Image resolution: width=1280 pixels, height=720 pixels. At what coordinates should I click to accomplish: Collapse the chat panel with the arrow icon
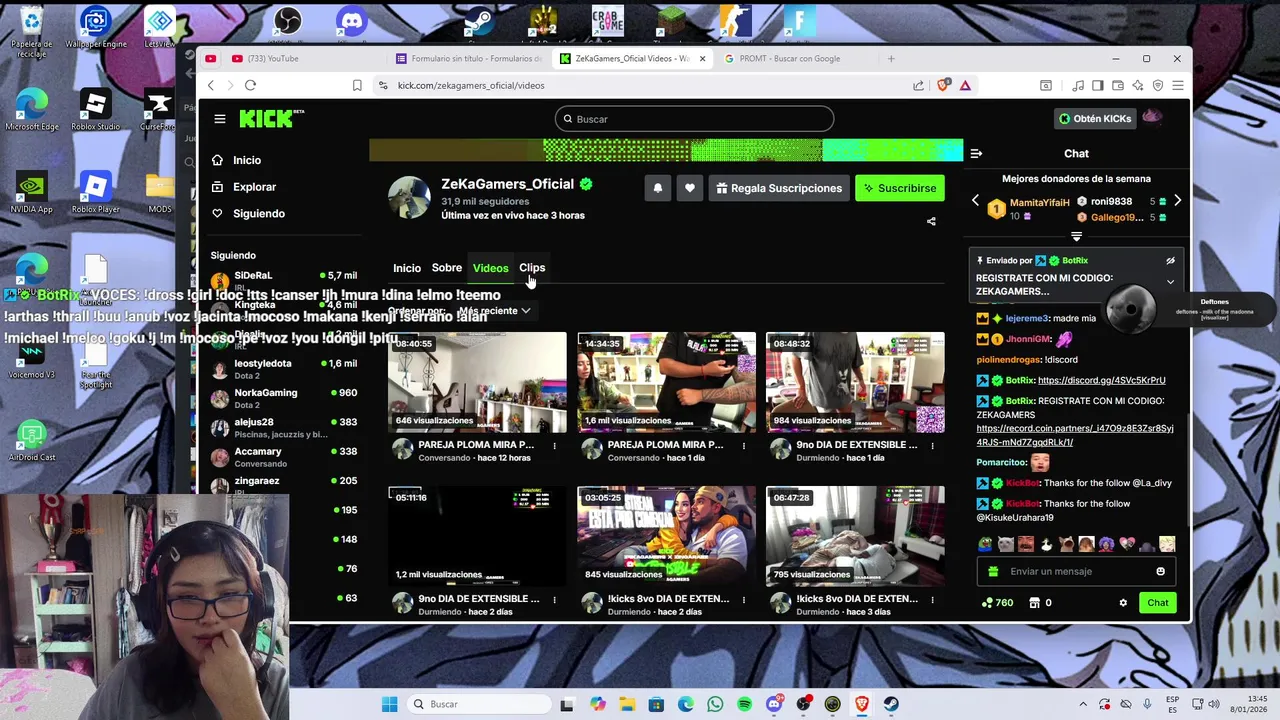976,153
